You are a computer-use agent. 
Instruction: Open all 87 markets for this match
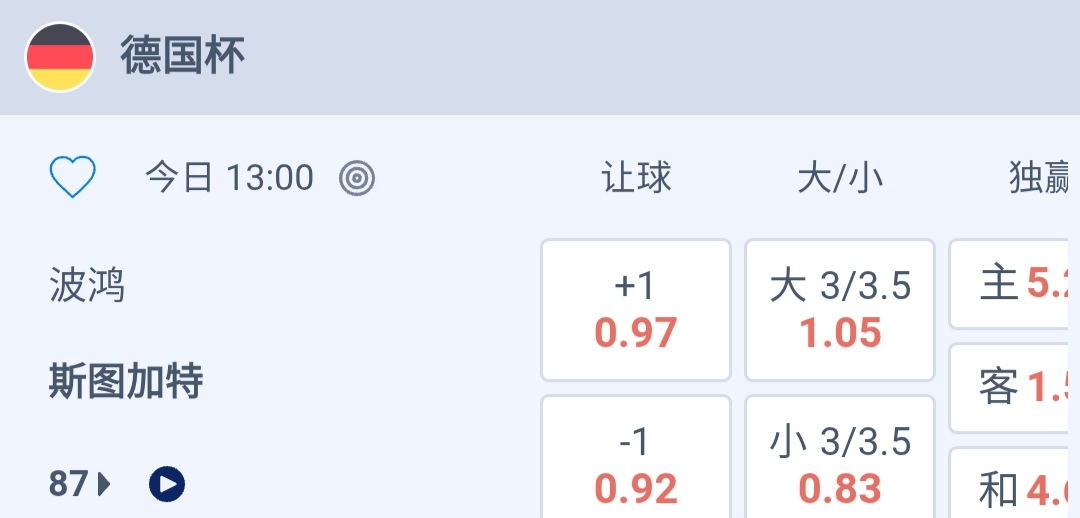click(x=69, y=484)
